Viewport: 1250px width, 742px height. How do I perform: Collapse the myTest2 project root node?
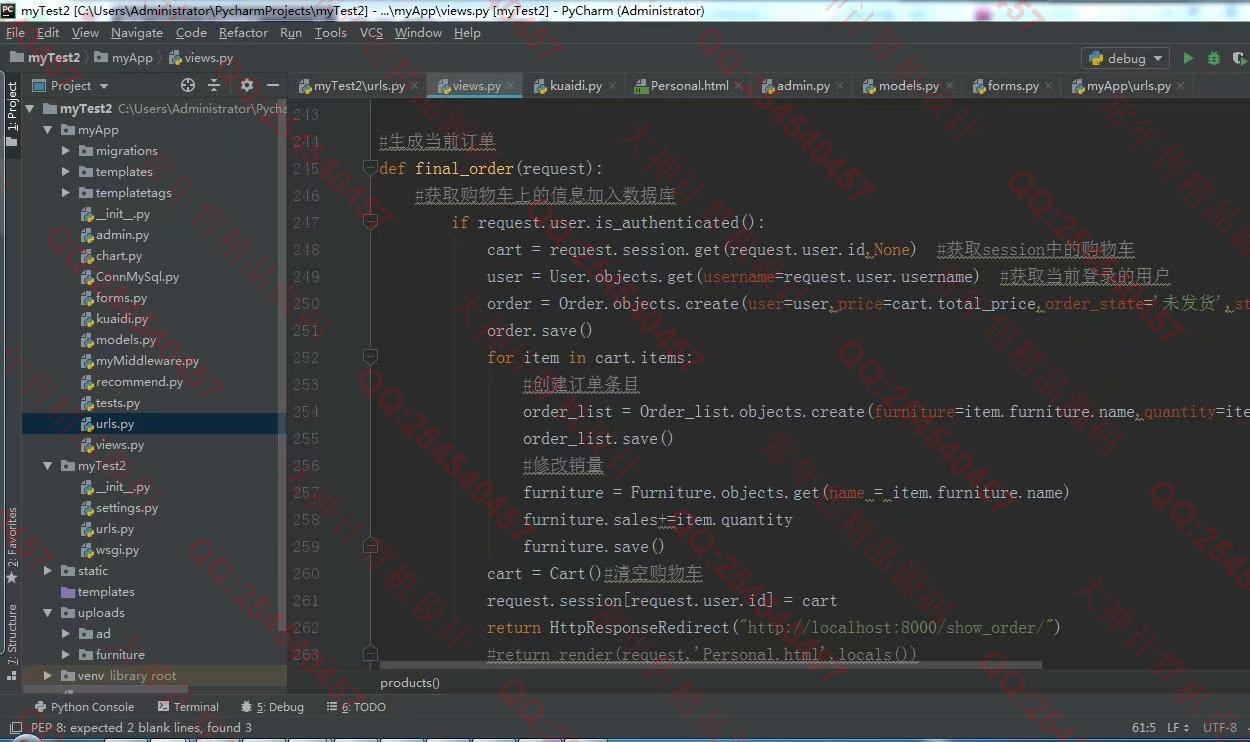point(30,109)
